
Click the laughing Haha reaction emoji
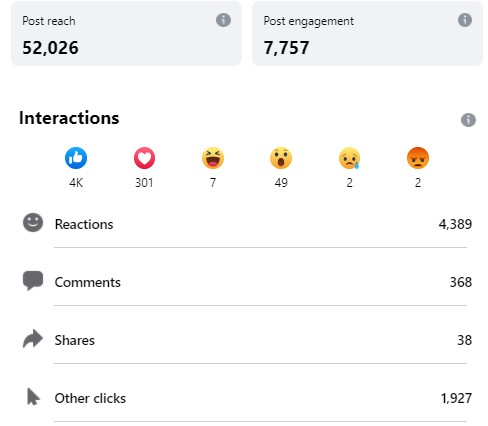click(x=213, y=158)
